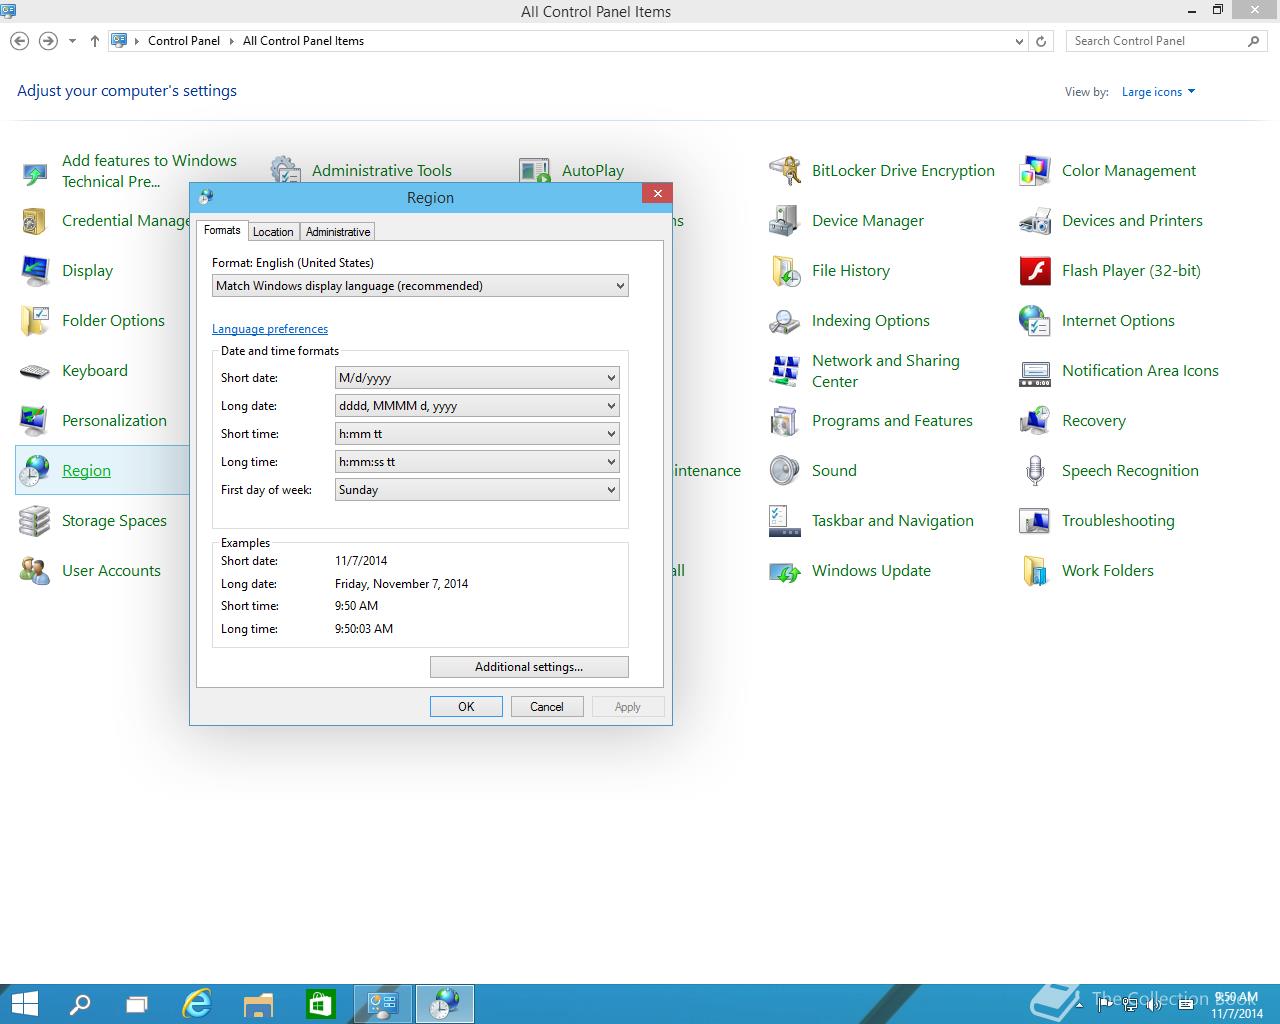This screenshot has height=1024, width=1280.
Task: Open Task View from taskbar
Action: click(x=137, y=1004)
